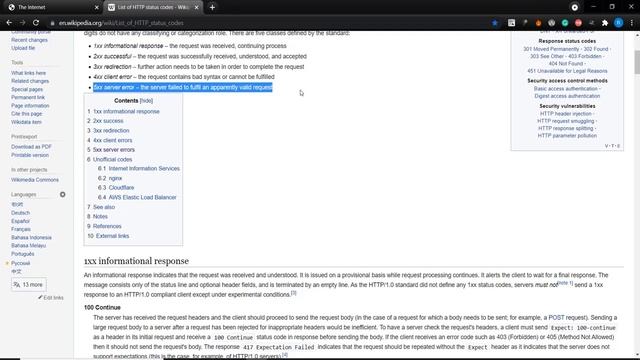
Task: Jump to 'External links' in Contents
Action: coord(113,236)
